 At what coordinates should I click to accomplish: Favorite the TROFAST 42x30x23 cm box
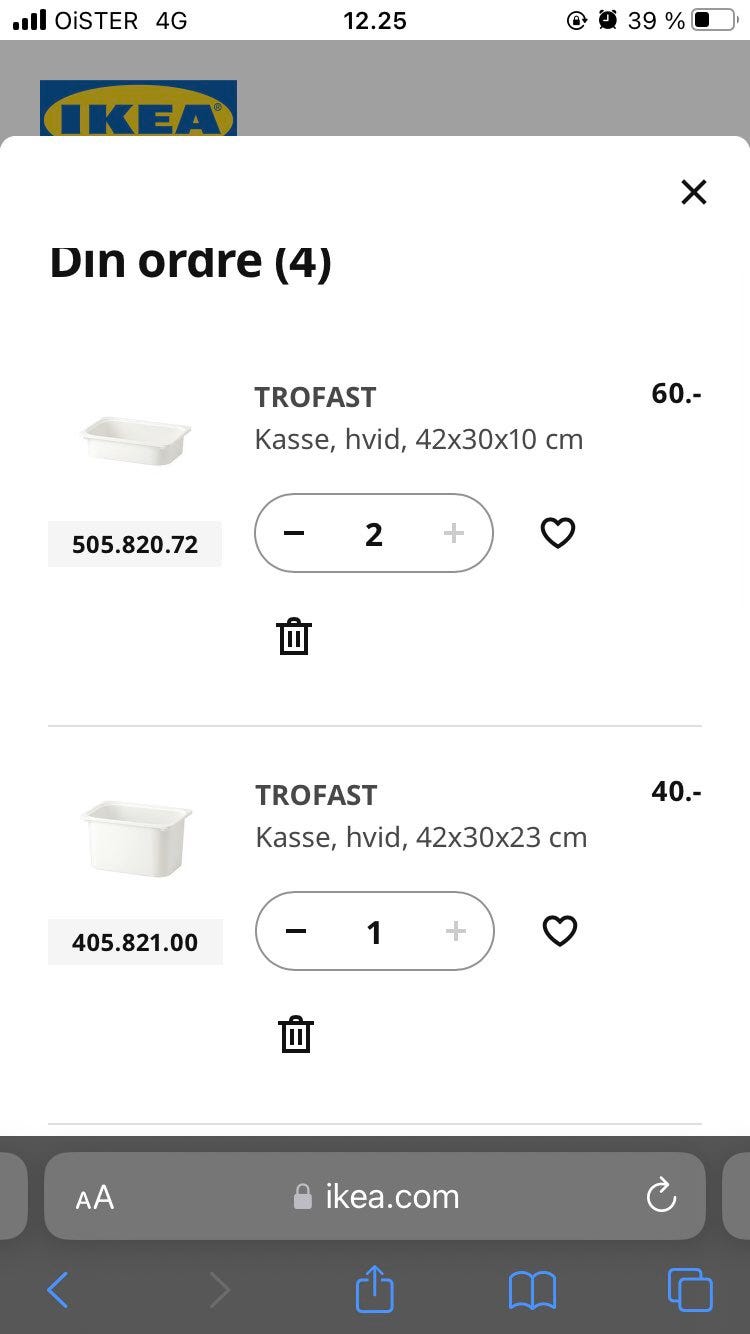point(559,931)
